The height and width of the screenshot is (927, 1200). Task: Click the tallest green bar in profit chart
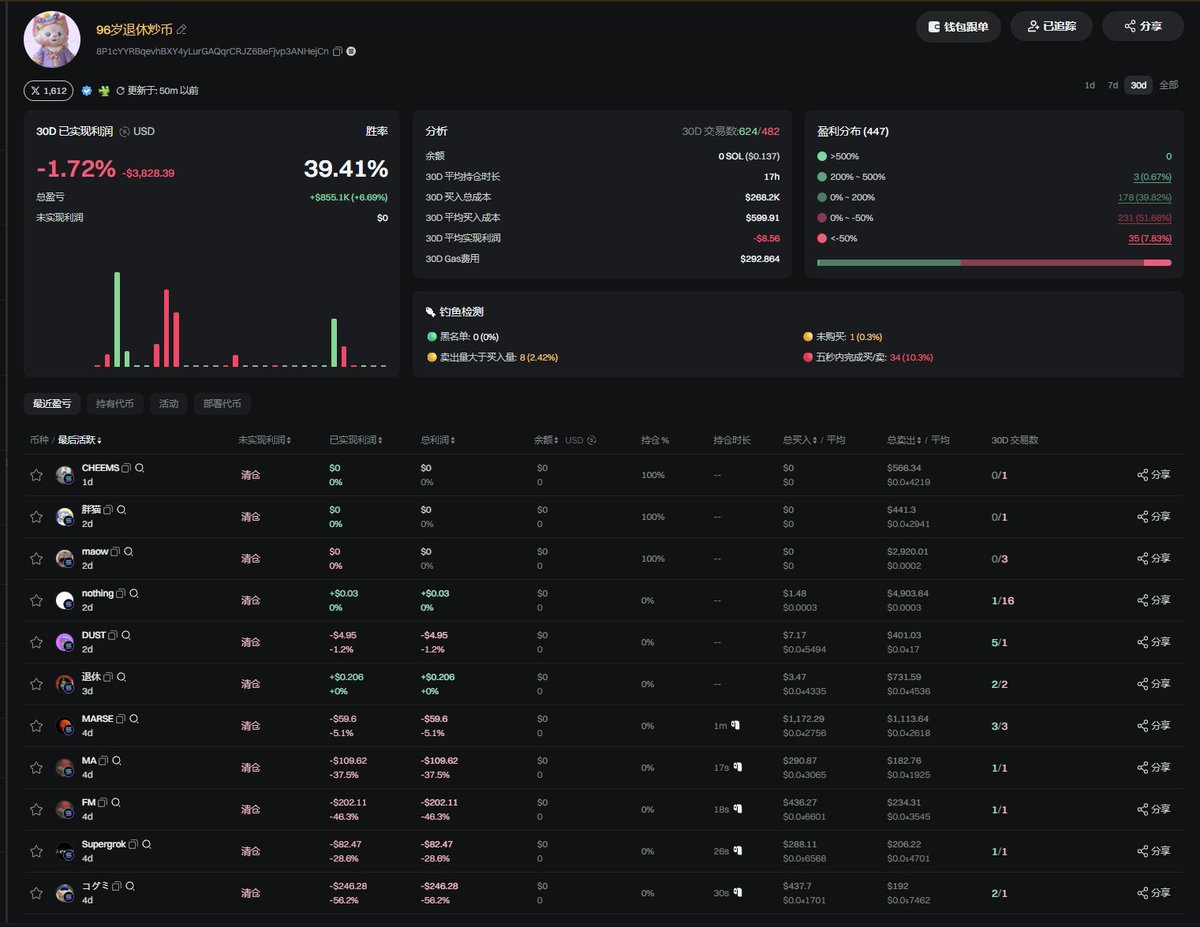click(117, 319)
